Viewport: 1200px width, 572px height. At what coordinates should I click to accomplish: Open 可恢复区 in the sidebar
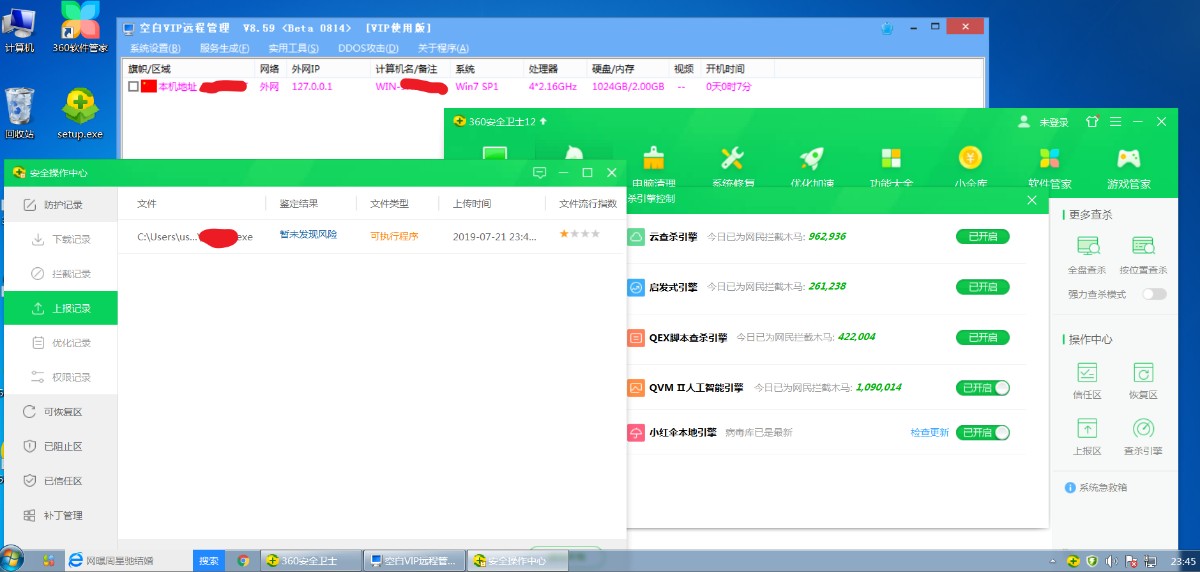click(60, 411)
